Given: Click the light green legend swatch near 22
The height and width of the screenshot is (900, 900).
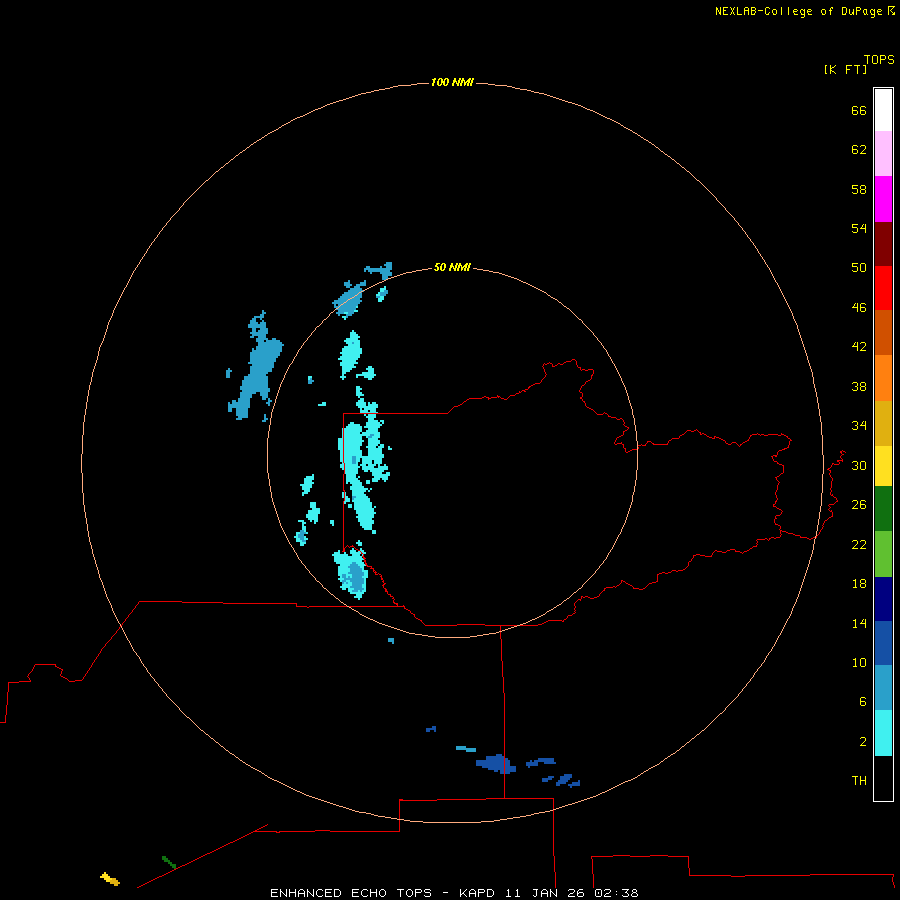Looking at the screenshot, I should (x=883, y=554).
